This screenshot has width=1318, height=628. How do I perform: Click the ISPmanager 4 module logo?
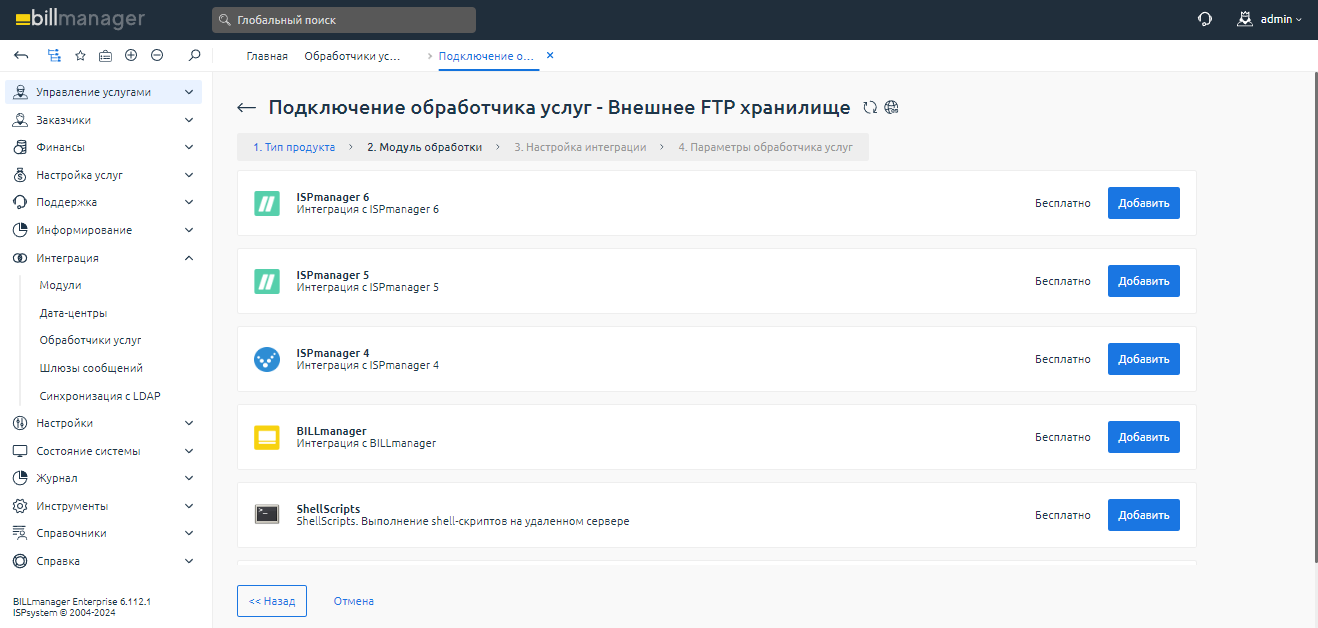[x=266, y=359]
